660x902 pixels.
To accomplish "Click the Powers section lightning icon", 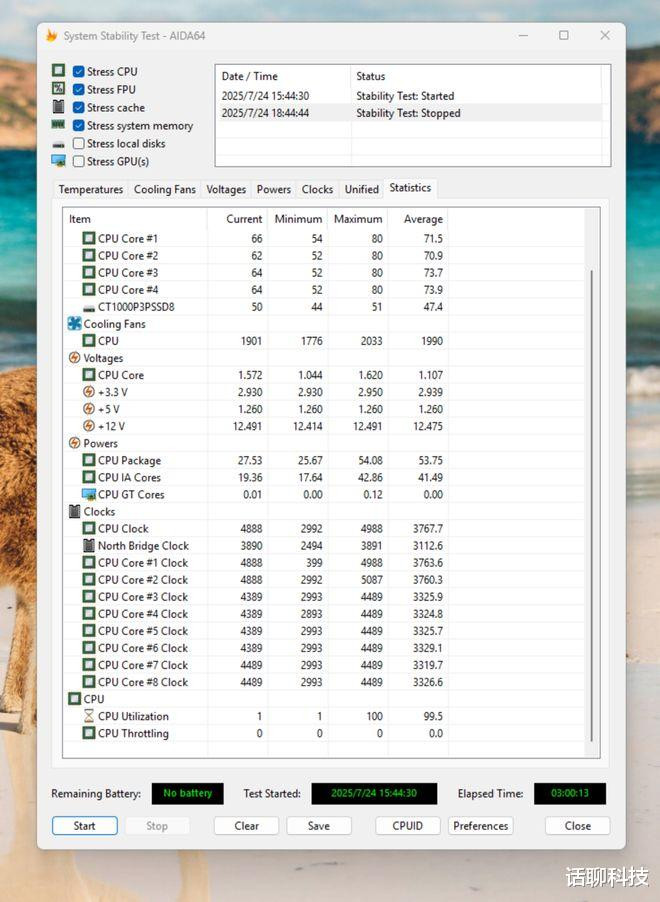I will click(x=74, y=443).
